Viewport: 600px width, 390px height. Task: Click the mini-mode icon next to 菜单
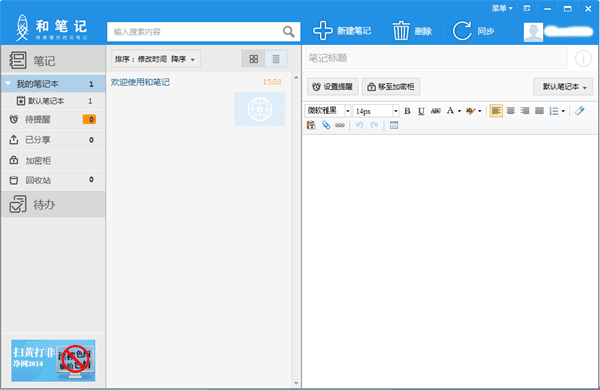click(x=527, y=8)
